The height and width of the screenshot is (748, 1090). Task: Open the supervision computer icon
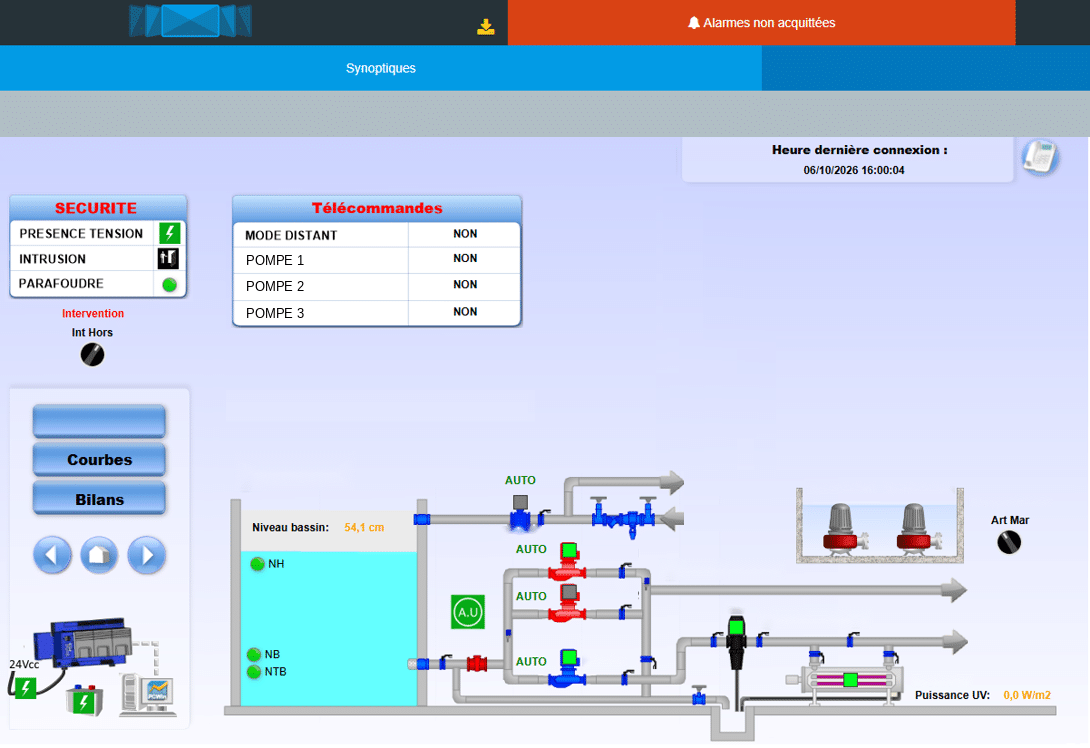147,694
